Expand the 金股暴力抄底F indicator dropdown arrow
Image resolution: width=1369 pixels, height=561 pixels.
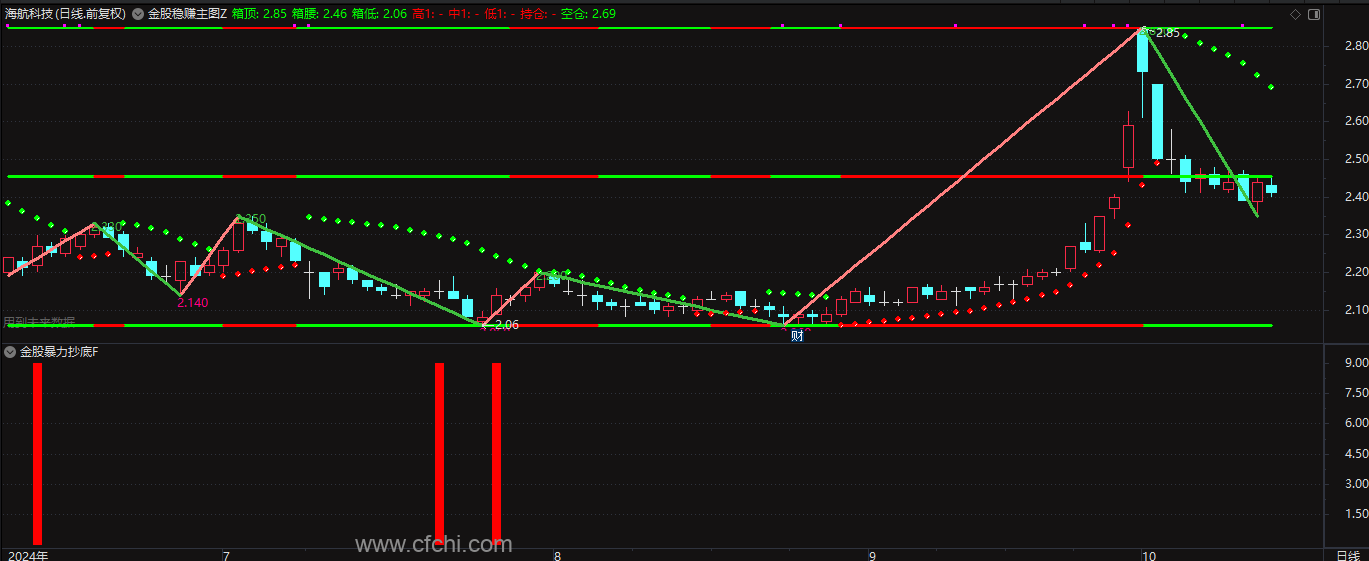coord(10,352)
